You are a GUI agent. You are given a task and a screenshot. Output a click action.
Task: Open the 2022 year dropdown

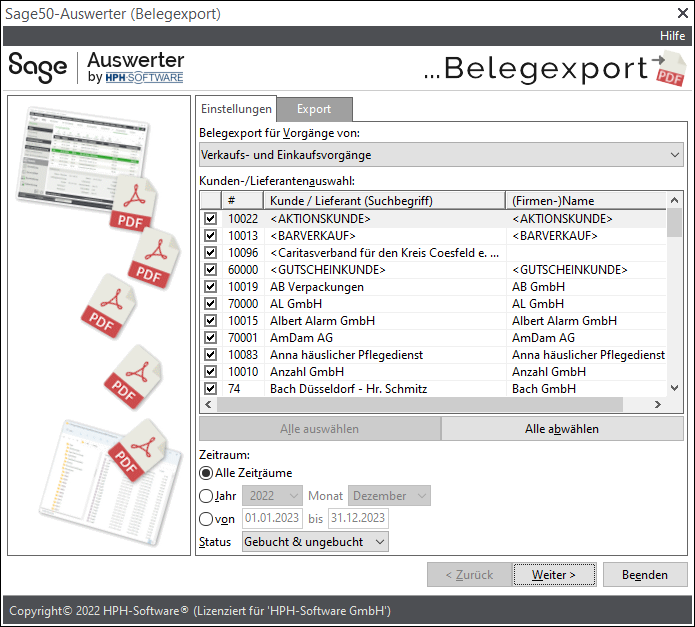(272, 495)
